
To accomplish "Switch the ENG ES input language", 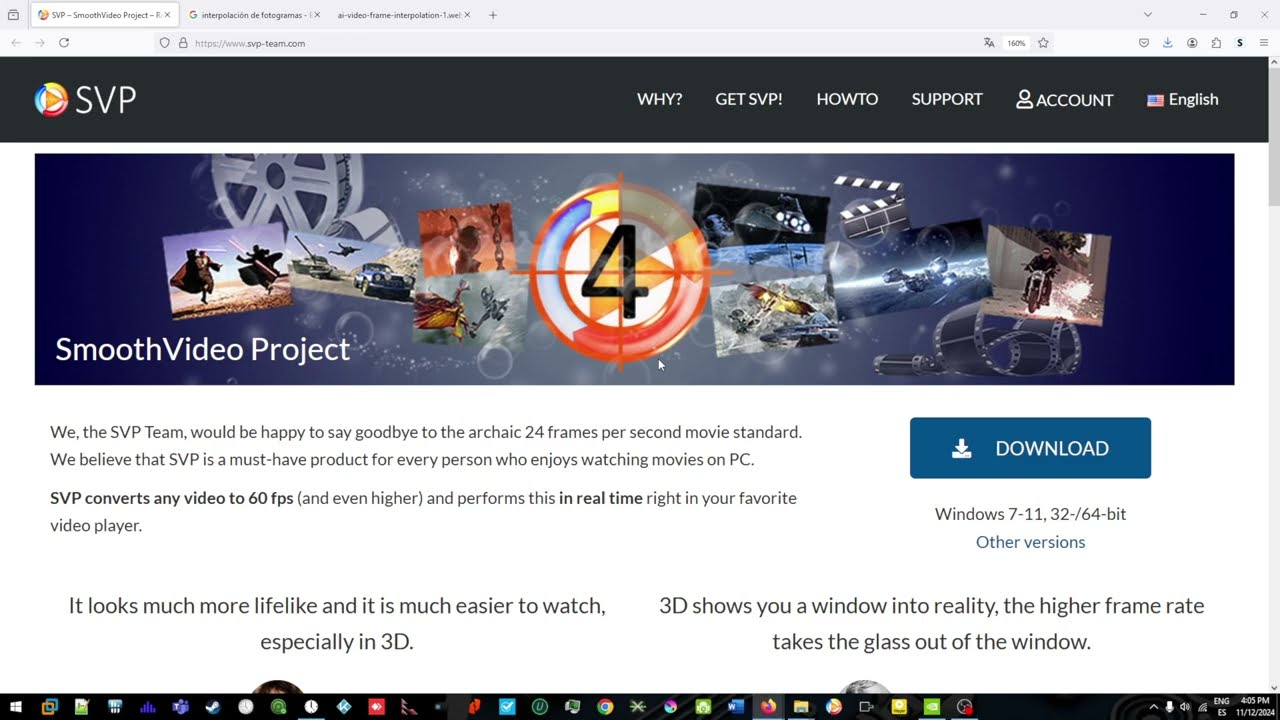I will 1222,707.
